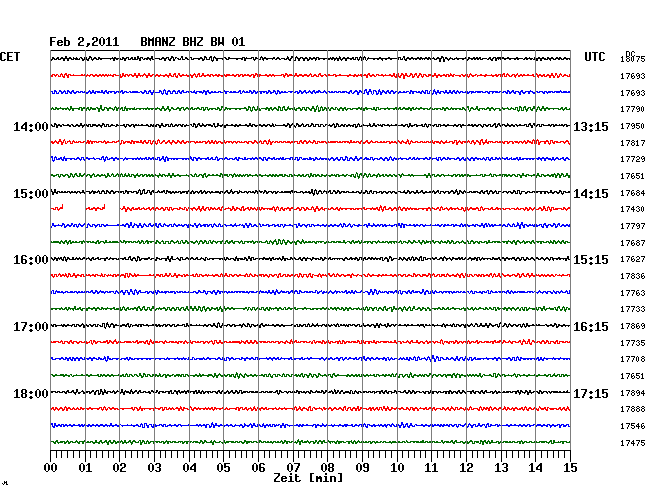Screen dimensions: 650x494
Task: Click the DC value 17687
Action: click(633, 243)
